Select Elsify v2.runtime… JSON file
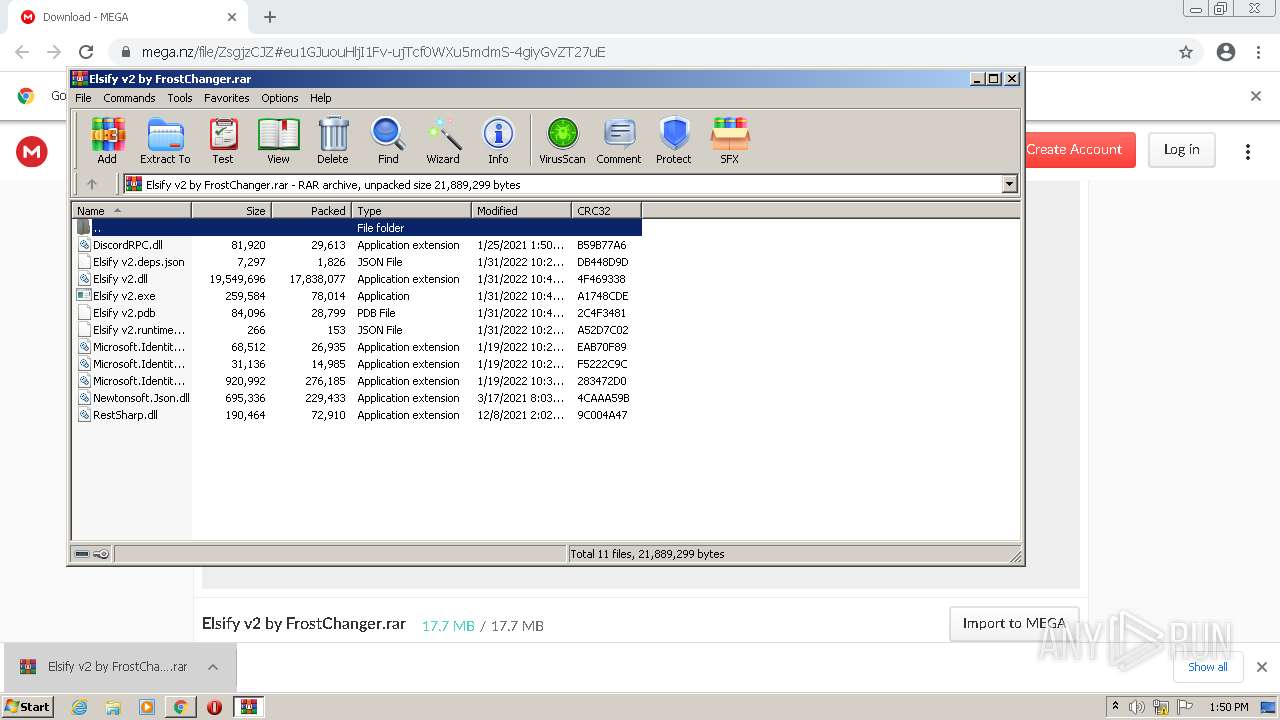This screenshot has height=720, width=1280. click(x=357, y=330)
